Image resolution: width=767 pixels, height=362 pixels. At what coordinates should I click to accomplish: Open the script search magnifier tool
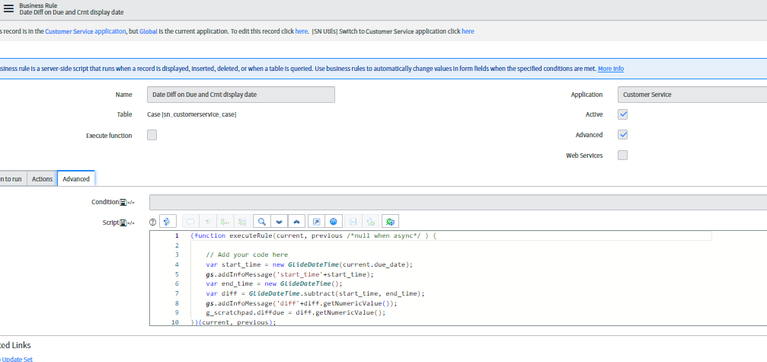pos(262,222)
